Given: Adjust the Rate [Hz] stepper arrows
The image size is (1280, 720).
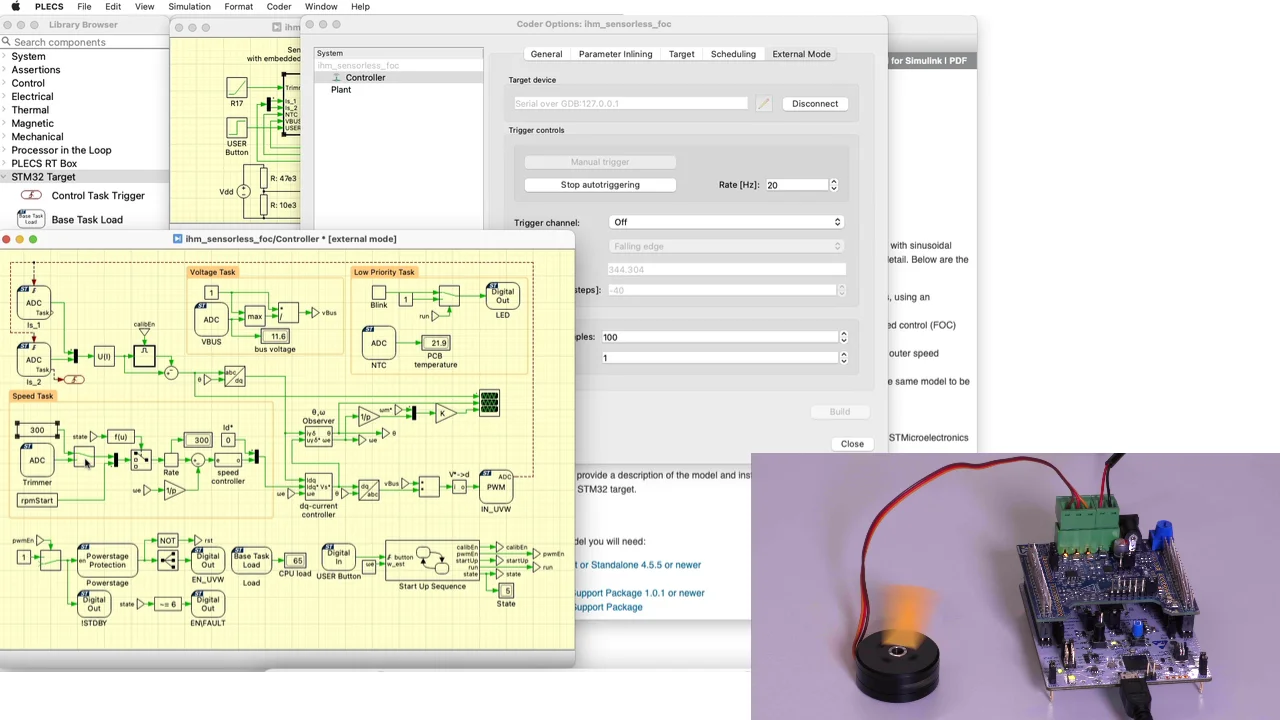Looking at the screenshot, I should pos(834,185).
